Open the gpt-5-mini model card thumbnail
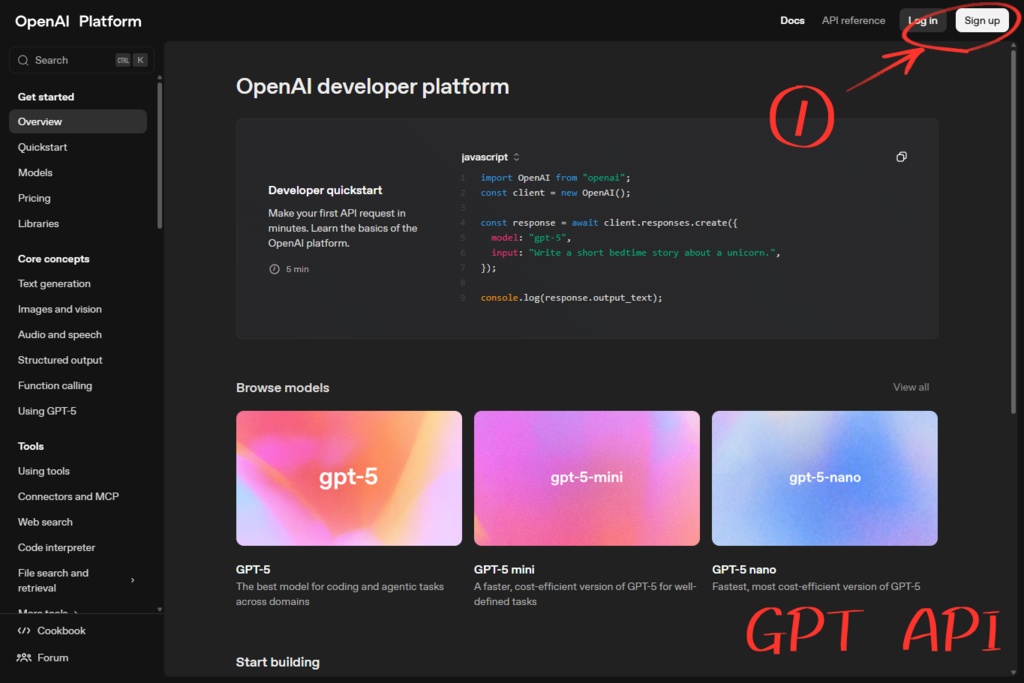 click(x=586, y=478)
